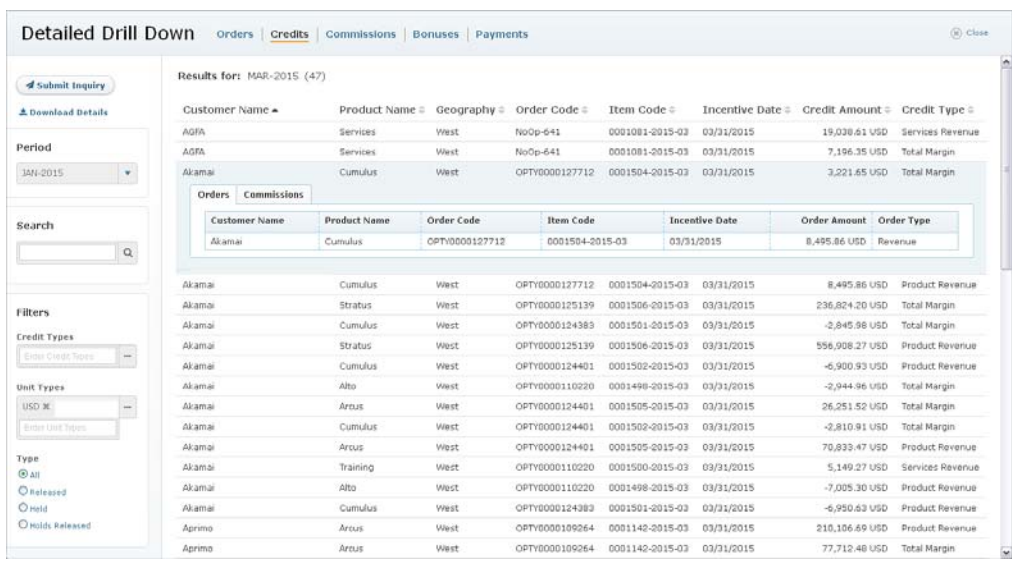
Task: Sort by Credit Amount column header
Action: pos(846,110)
